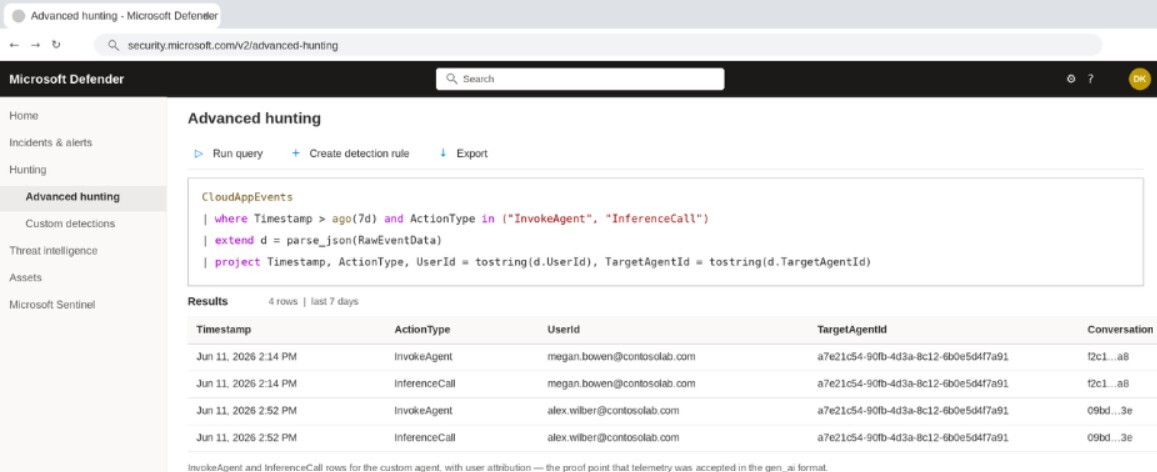Click f2c1…a8 conversation in InvokeAgent row
Screen dimensions: 1157x472
[x=1108, y=357]
